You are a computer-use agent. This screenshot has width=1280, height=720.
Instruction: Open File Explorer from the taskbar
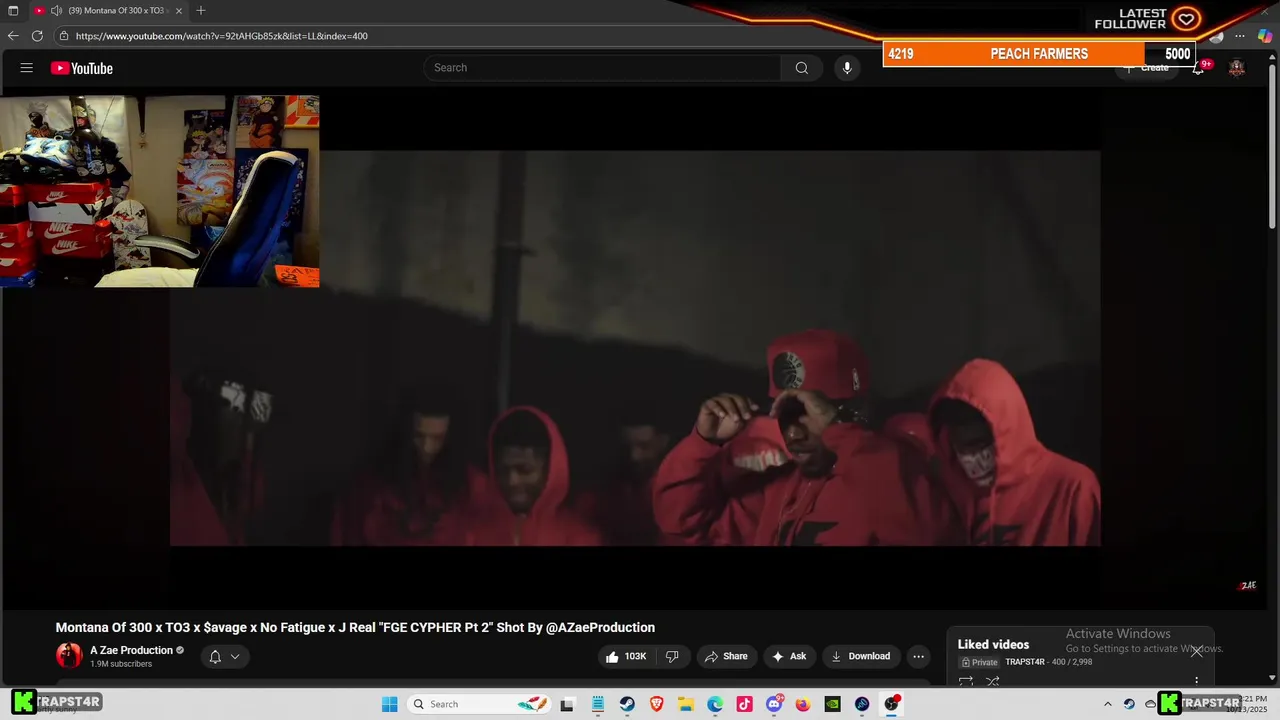tap(686, 704)
